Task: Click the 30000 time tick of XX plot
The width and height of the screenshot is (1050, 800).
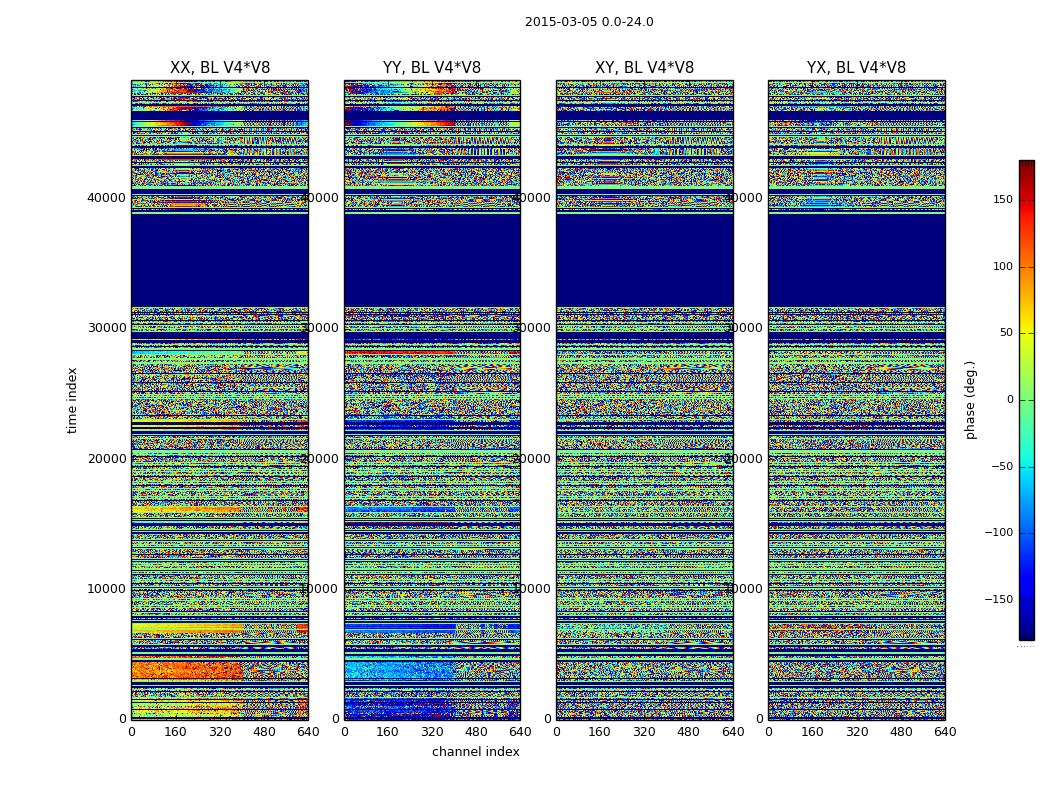Action: (x=106, y=328)
